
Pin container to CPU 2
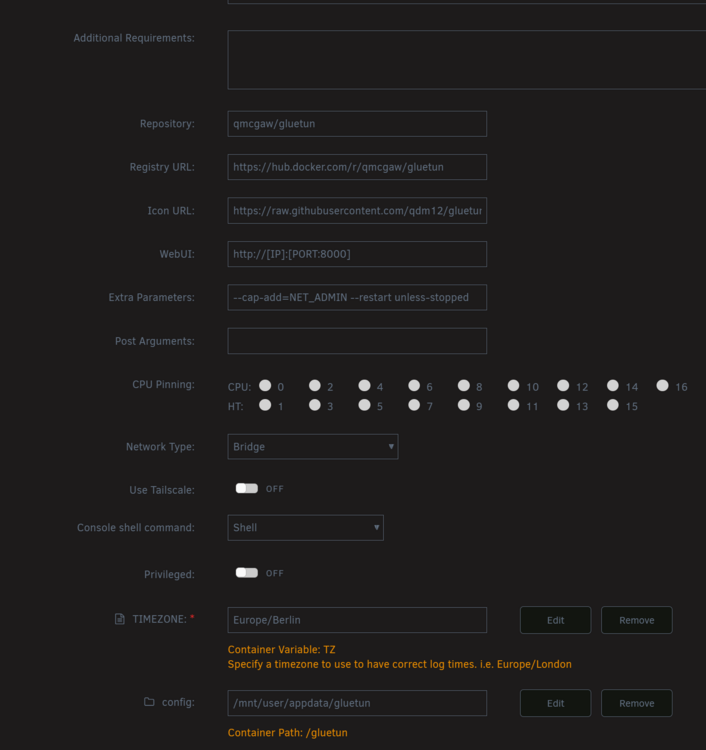click(315, 386)
